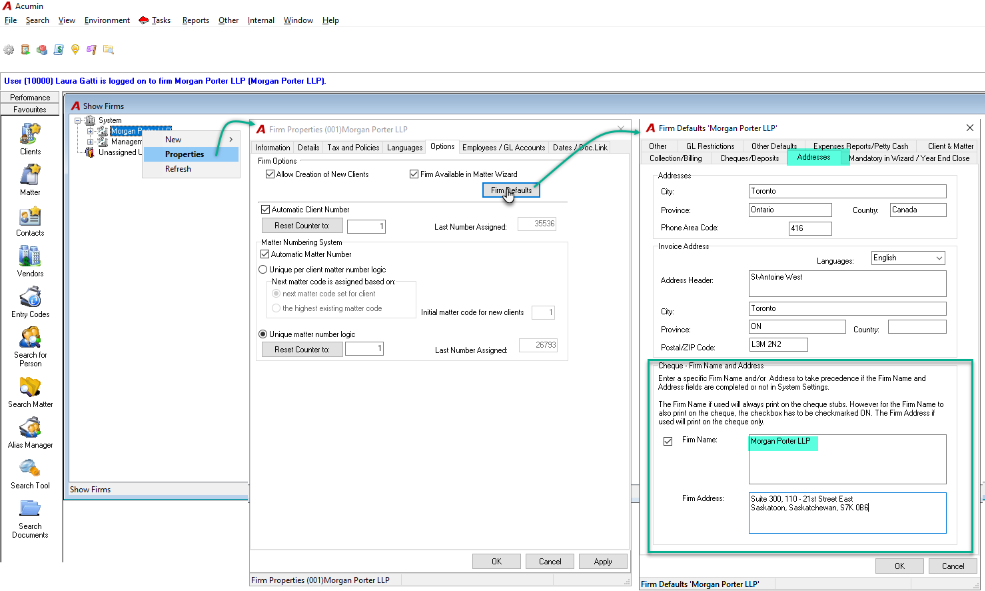The width and height of the screenshot is (985, 591).
Task: Click the folder search toolbar icon
Action: pos(108,50)
